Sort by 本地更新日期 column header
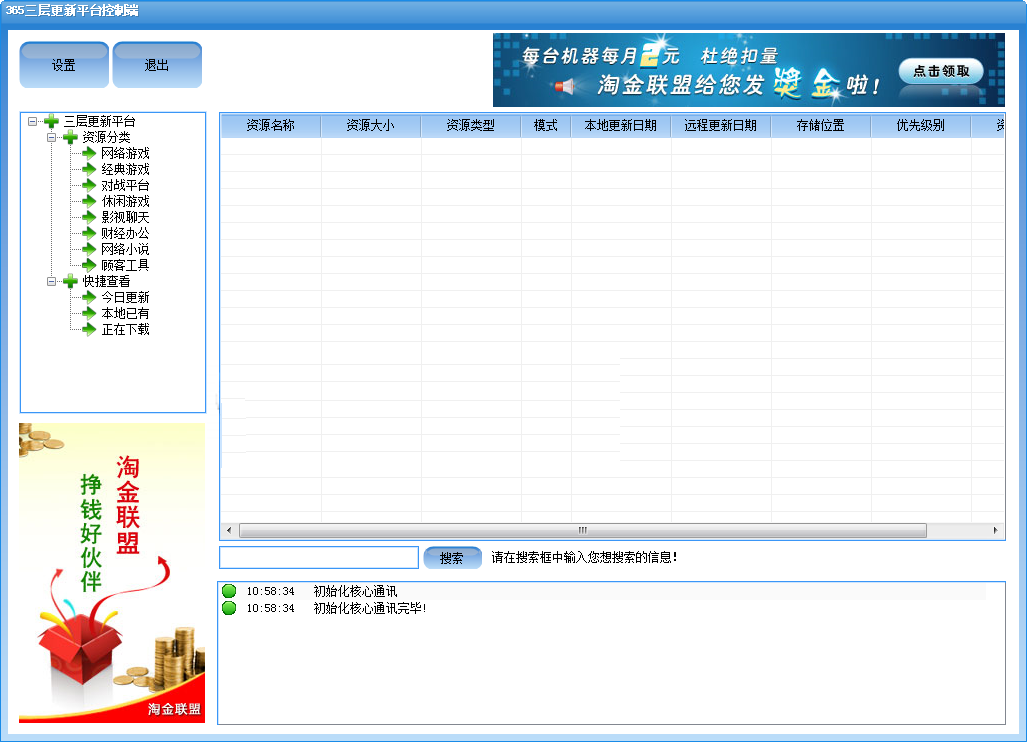This screenshot has width=1027, height=742. (621, 126)
